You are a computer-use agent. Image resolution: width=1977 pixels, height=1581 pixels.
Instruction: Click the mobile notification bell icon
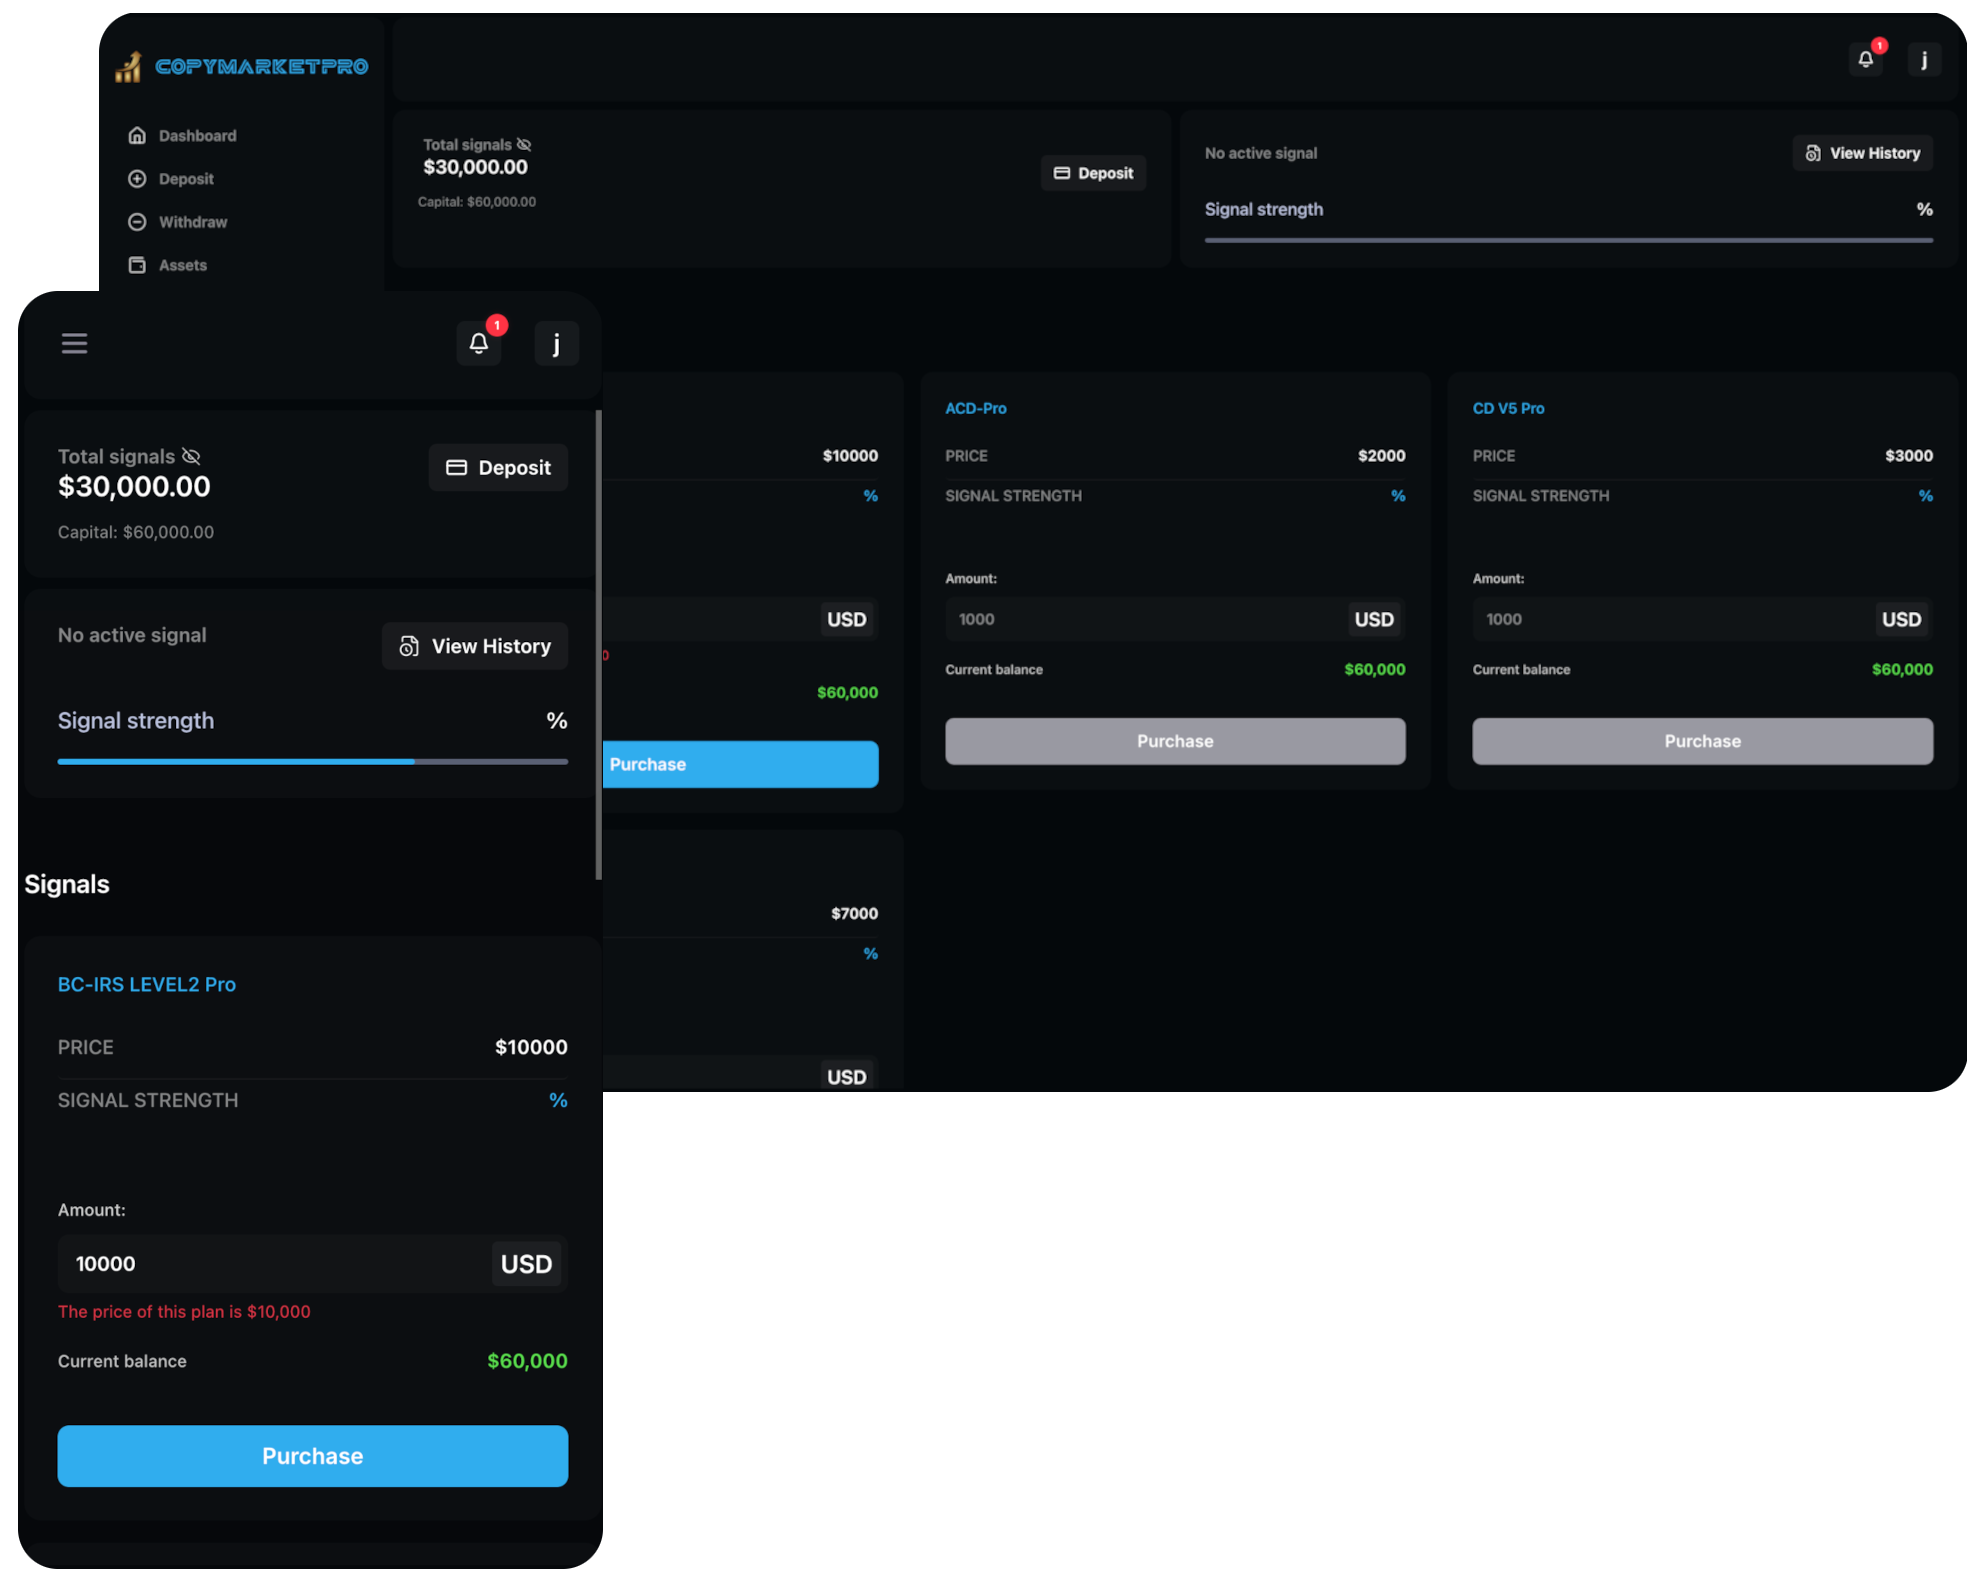click(479, 344)
